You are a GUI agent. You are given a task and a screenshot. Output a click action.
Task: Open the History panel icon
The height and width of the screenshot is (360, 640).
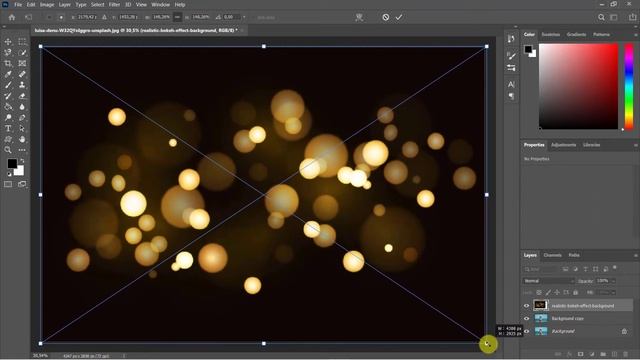coord(511,39)
